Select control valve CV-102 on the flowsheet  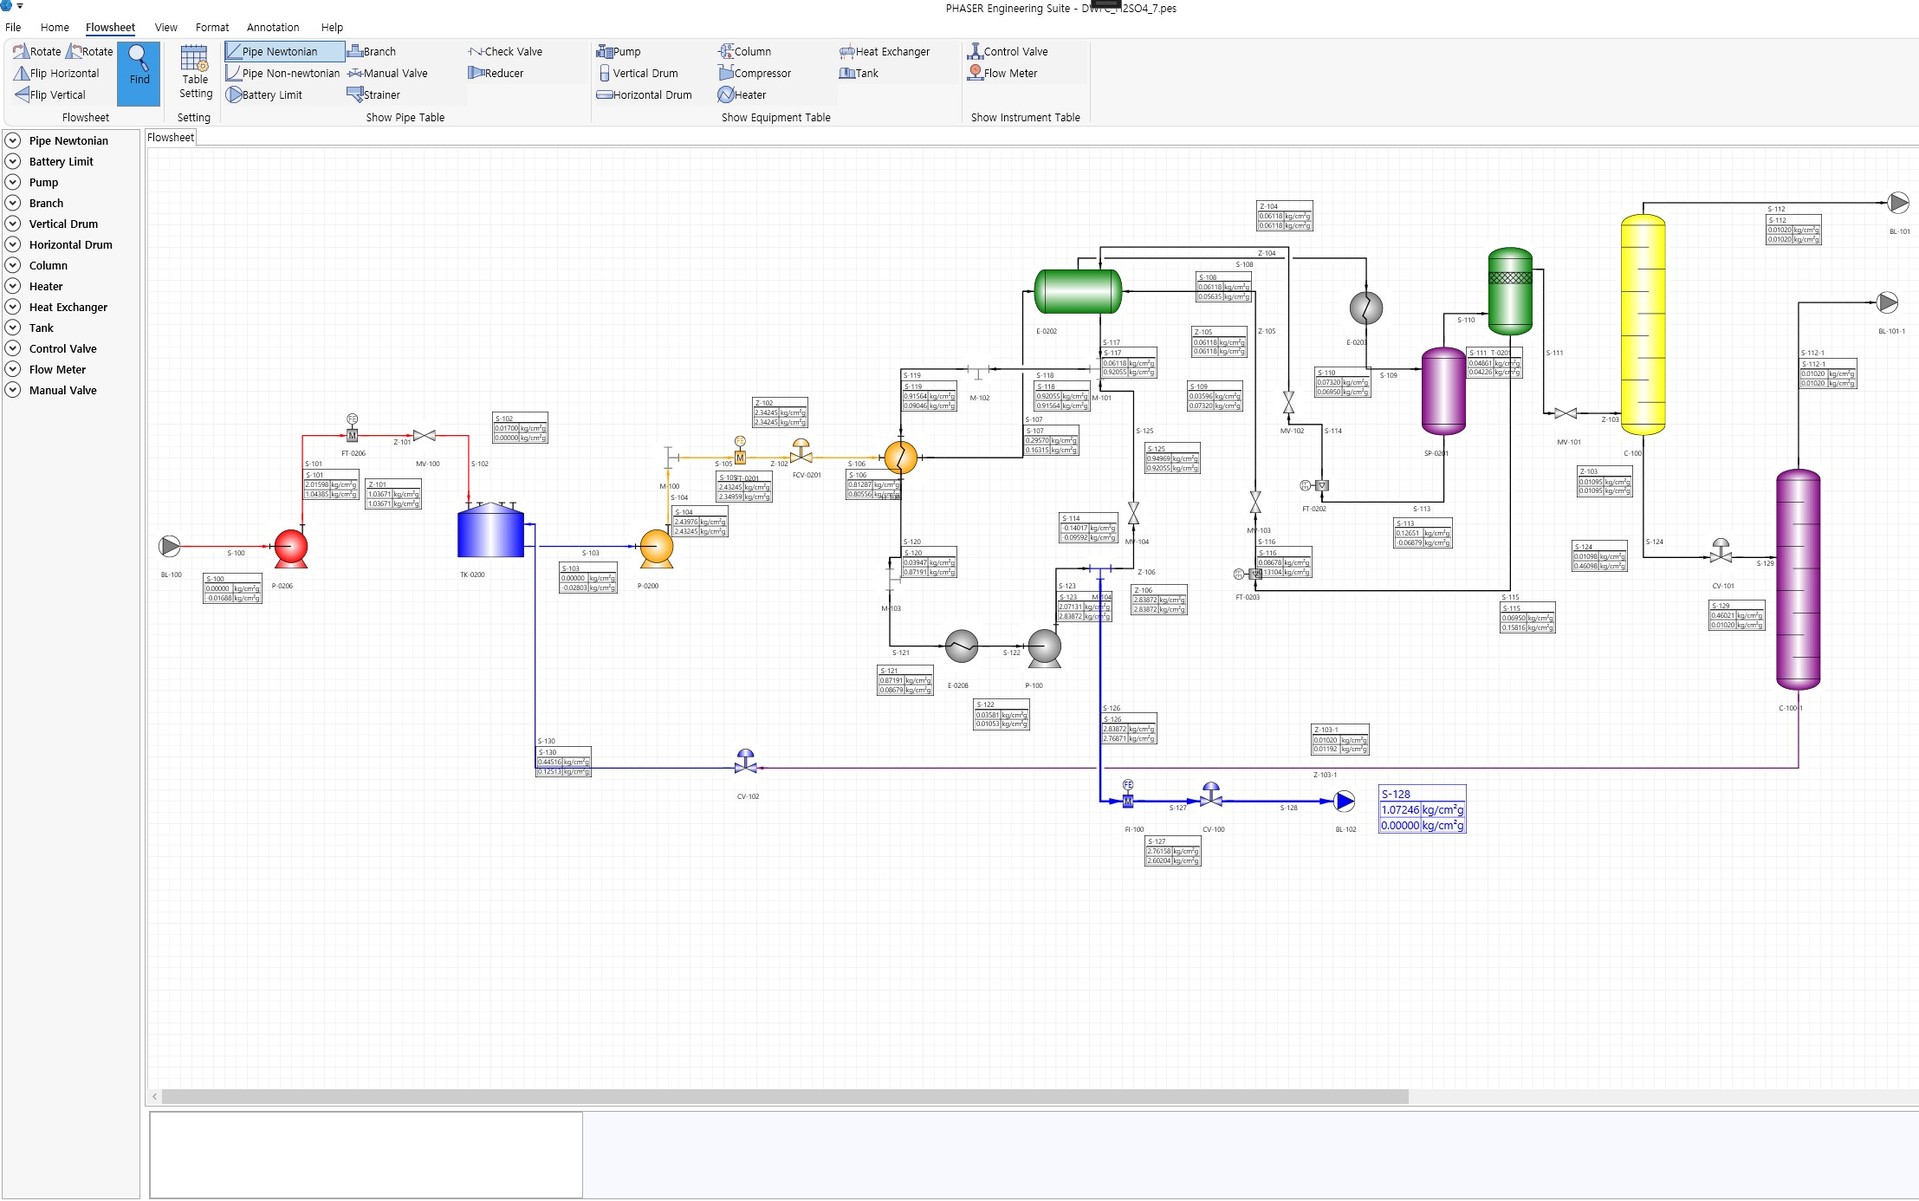click(746, 762)
